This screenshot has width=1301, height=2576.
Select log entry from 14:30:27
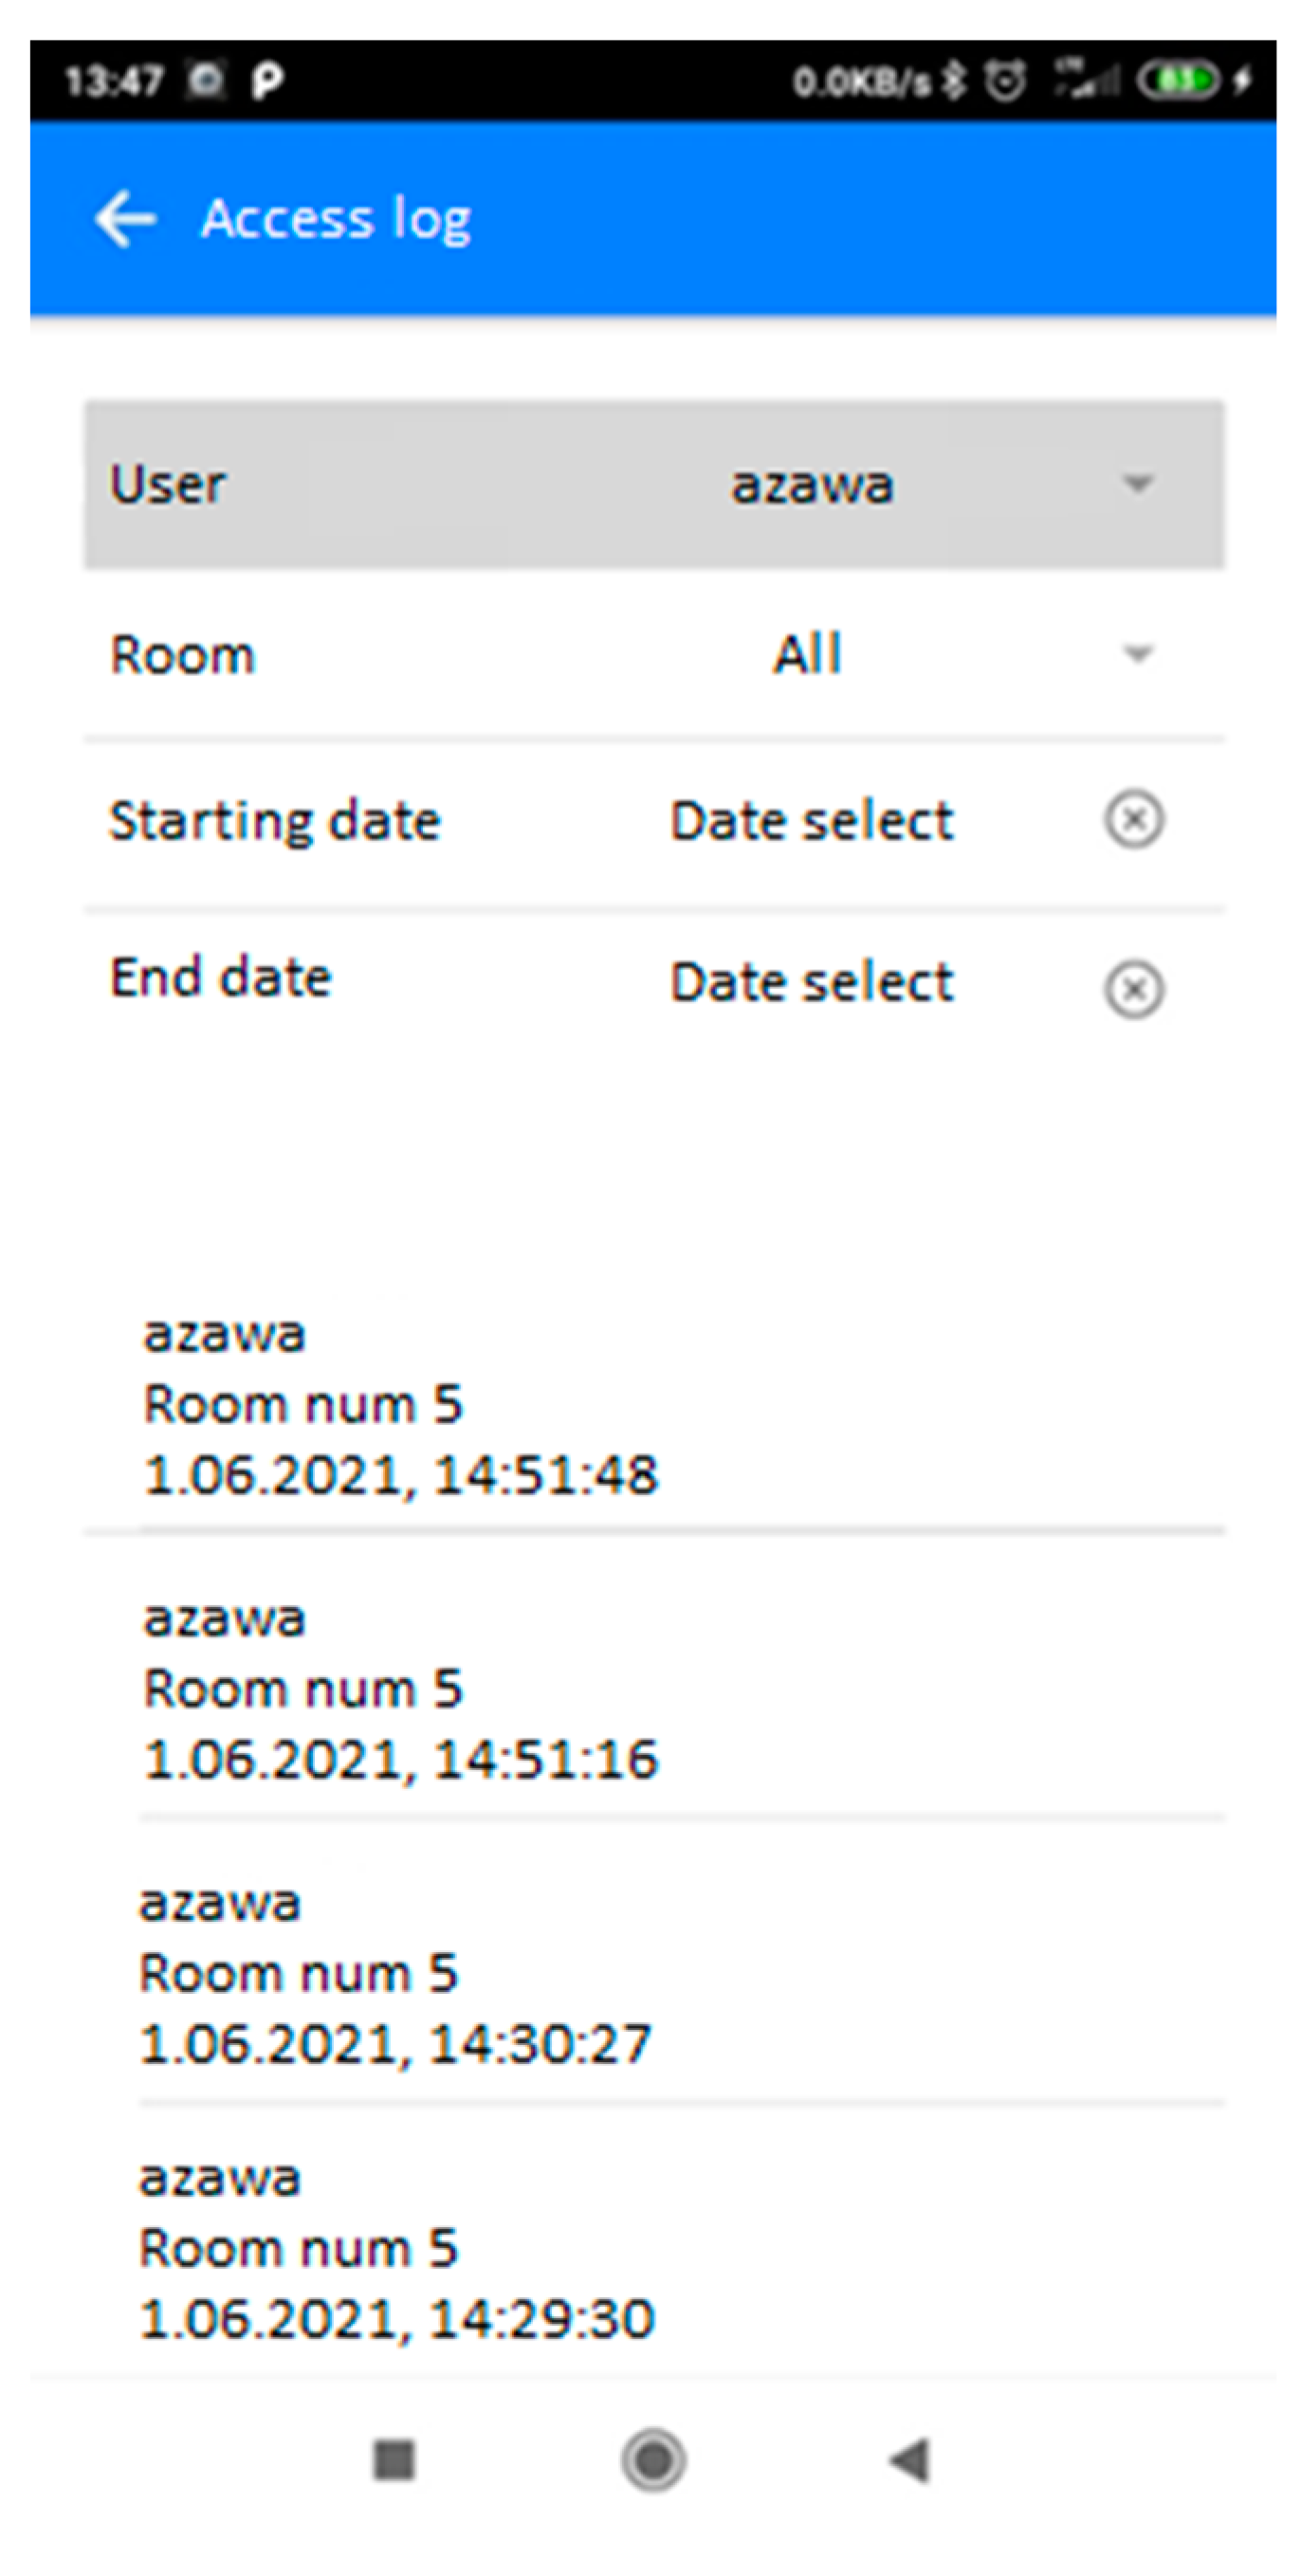(396, 1973)
